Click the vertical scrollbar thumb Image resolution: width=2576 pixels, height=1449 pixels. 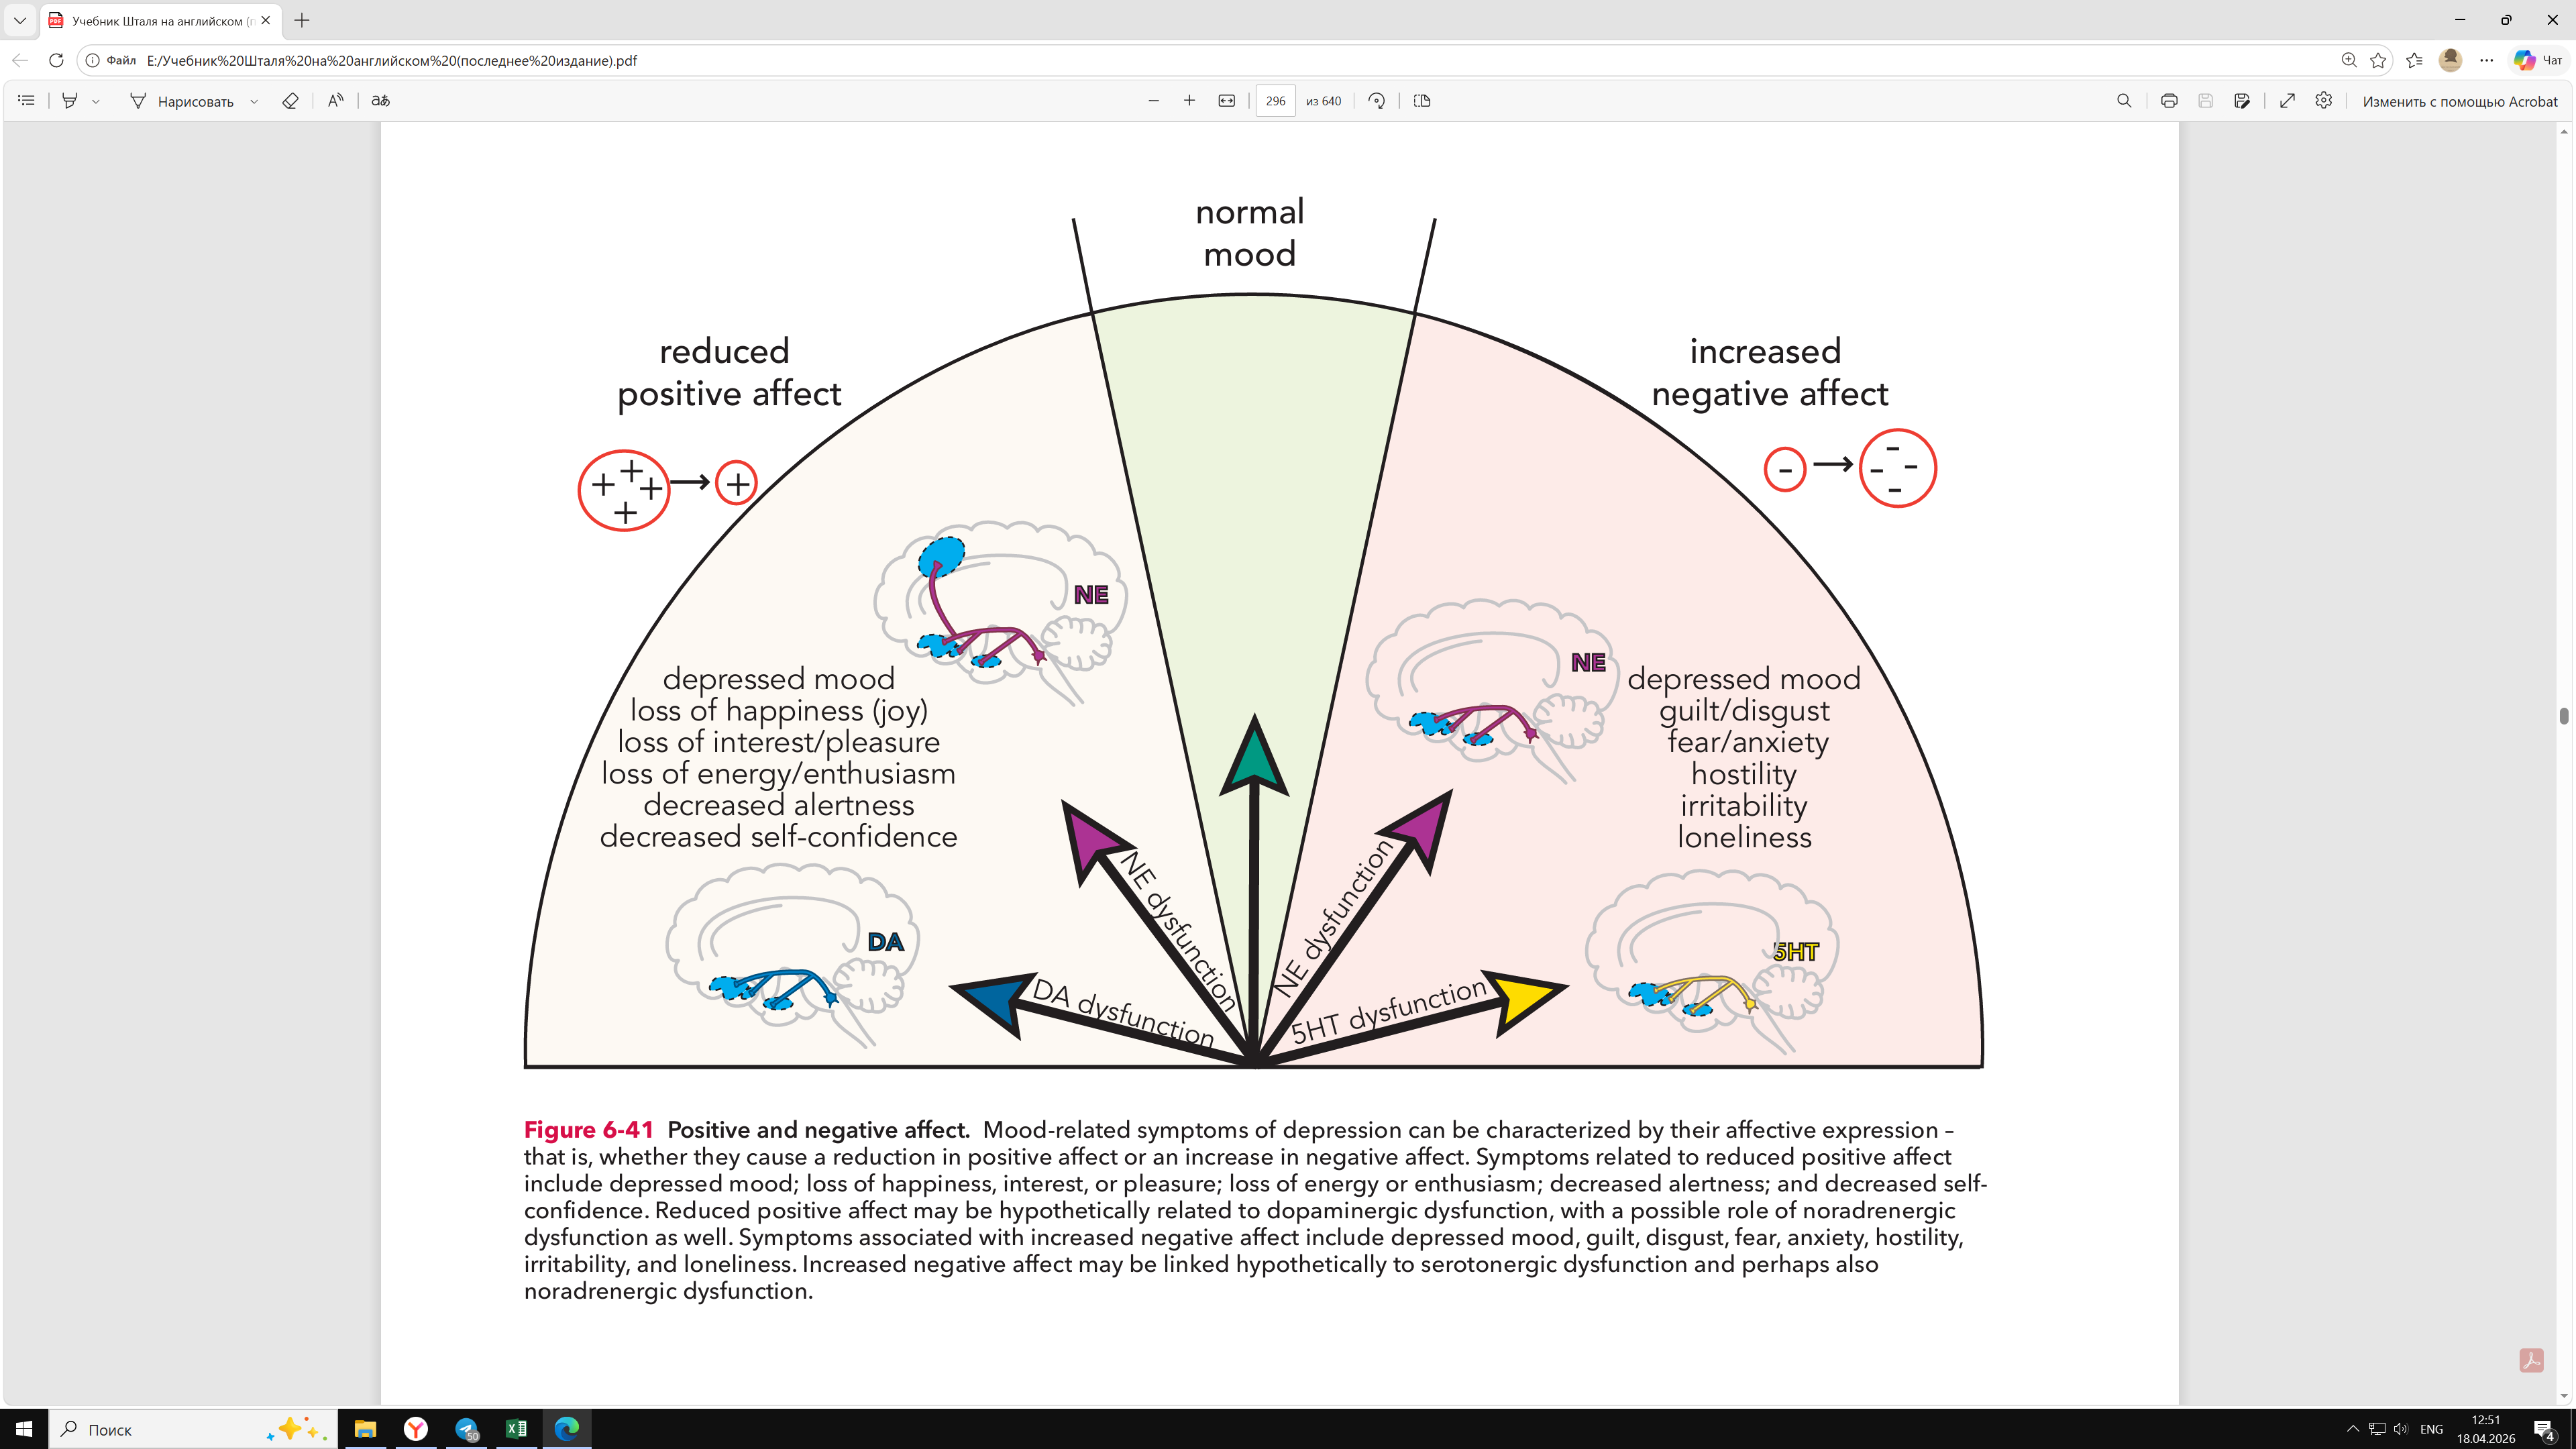2564,716
